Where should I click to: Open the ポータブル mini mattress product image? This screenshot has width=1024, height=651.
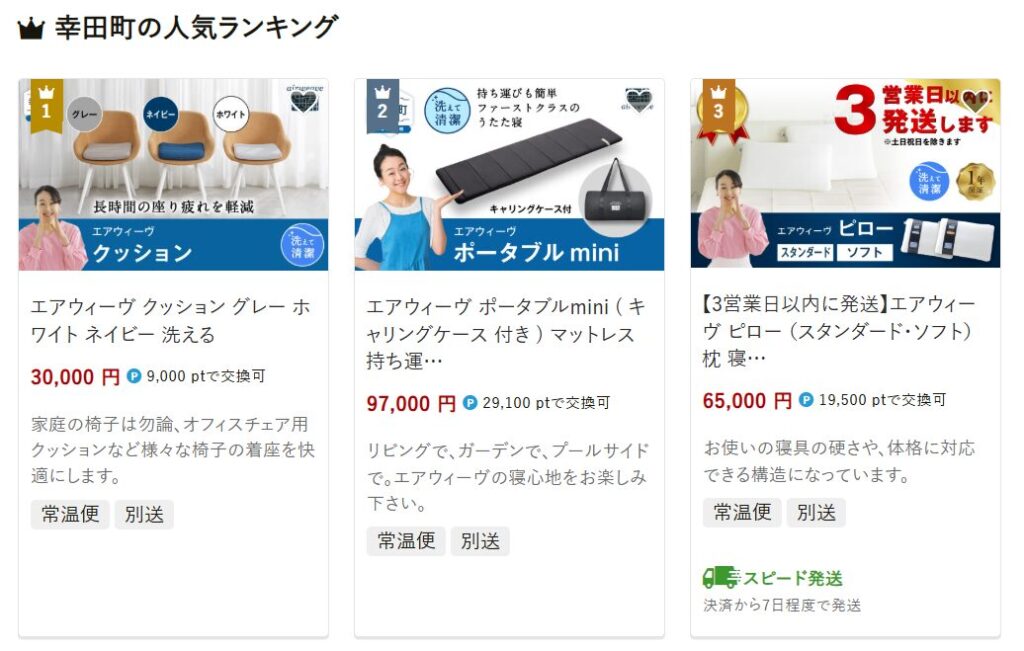509,174
